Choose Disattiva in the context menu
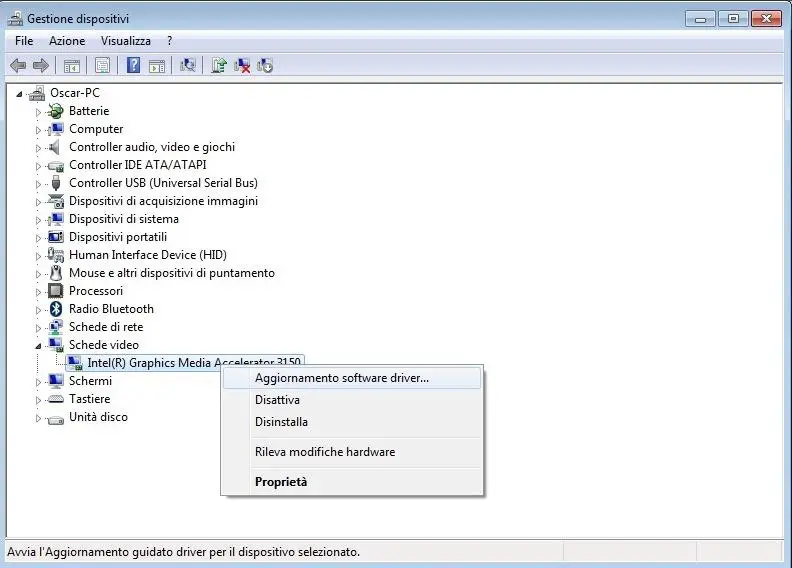This screenshot has height=568, width=792. [352, 400]
